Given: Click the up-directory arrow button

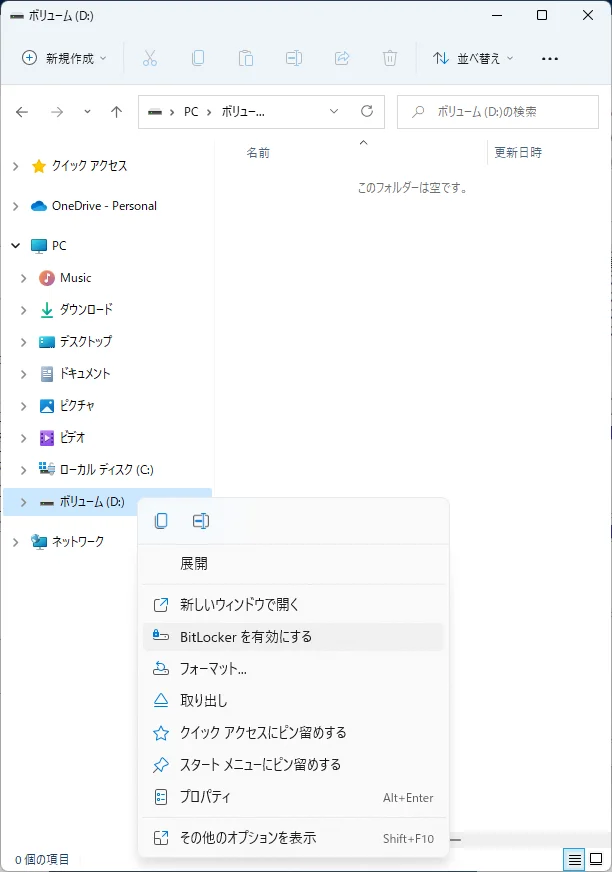Looking at the screenshot, I should pos(116,112).
